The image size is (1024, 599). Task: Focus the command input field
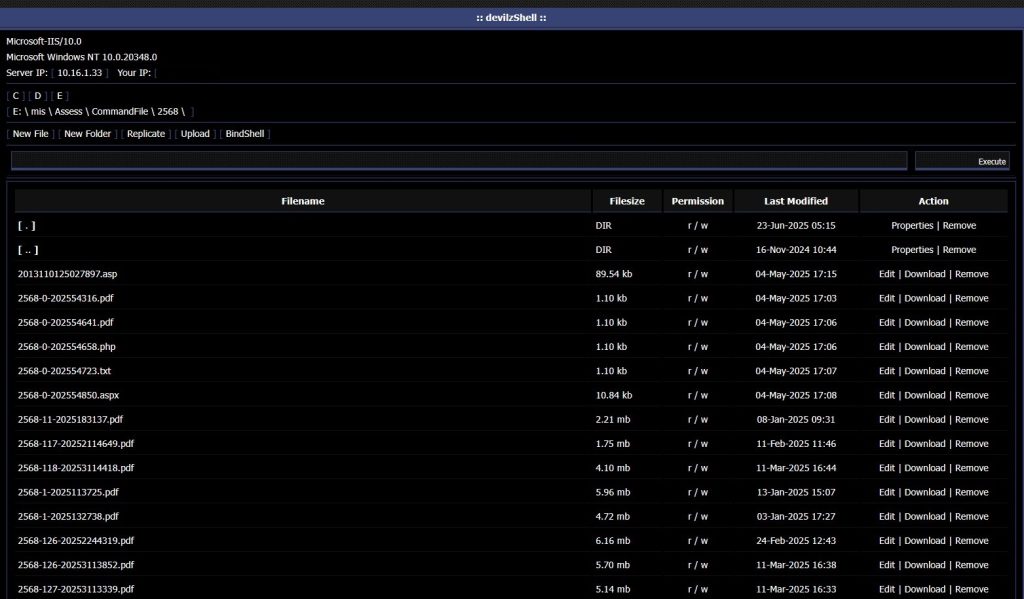(x=459, y=160)
